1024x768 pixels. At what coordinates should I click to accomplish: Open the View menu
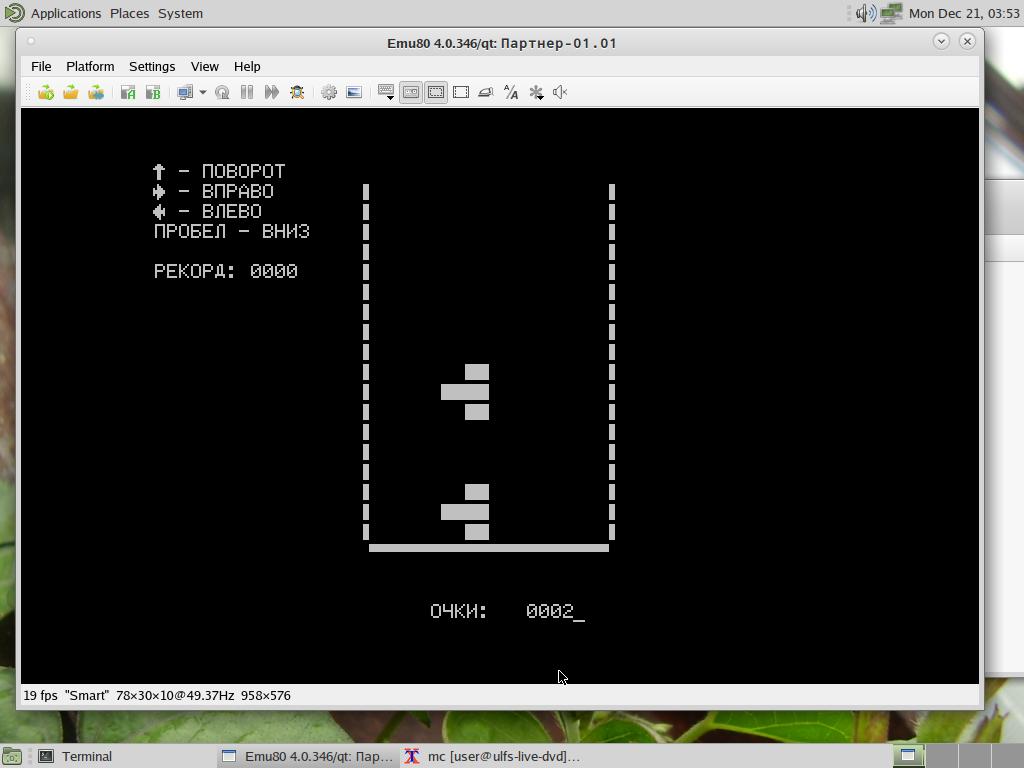204,66
